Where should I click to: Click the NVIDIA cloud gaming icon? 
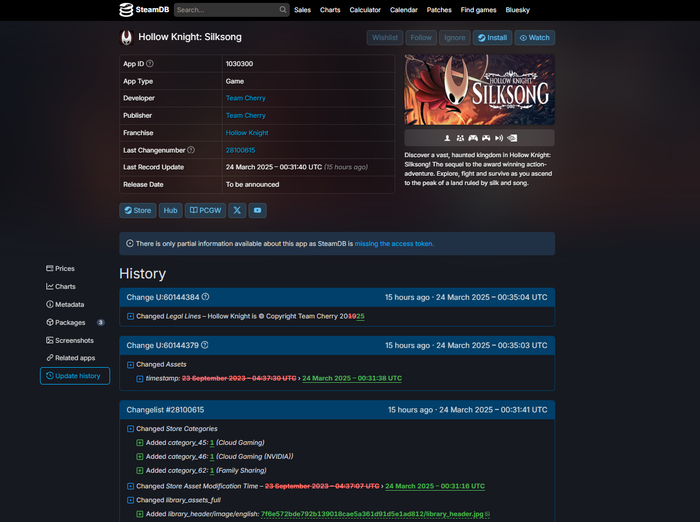(512, 138)
